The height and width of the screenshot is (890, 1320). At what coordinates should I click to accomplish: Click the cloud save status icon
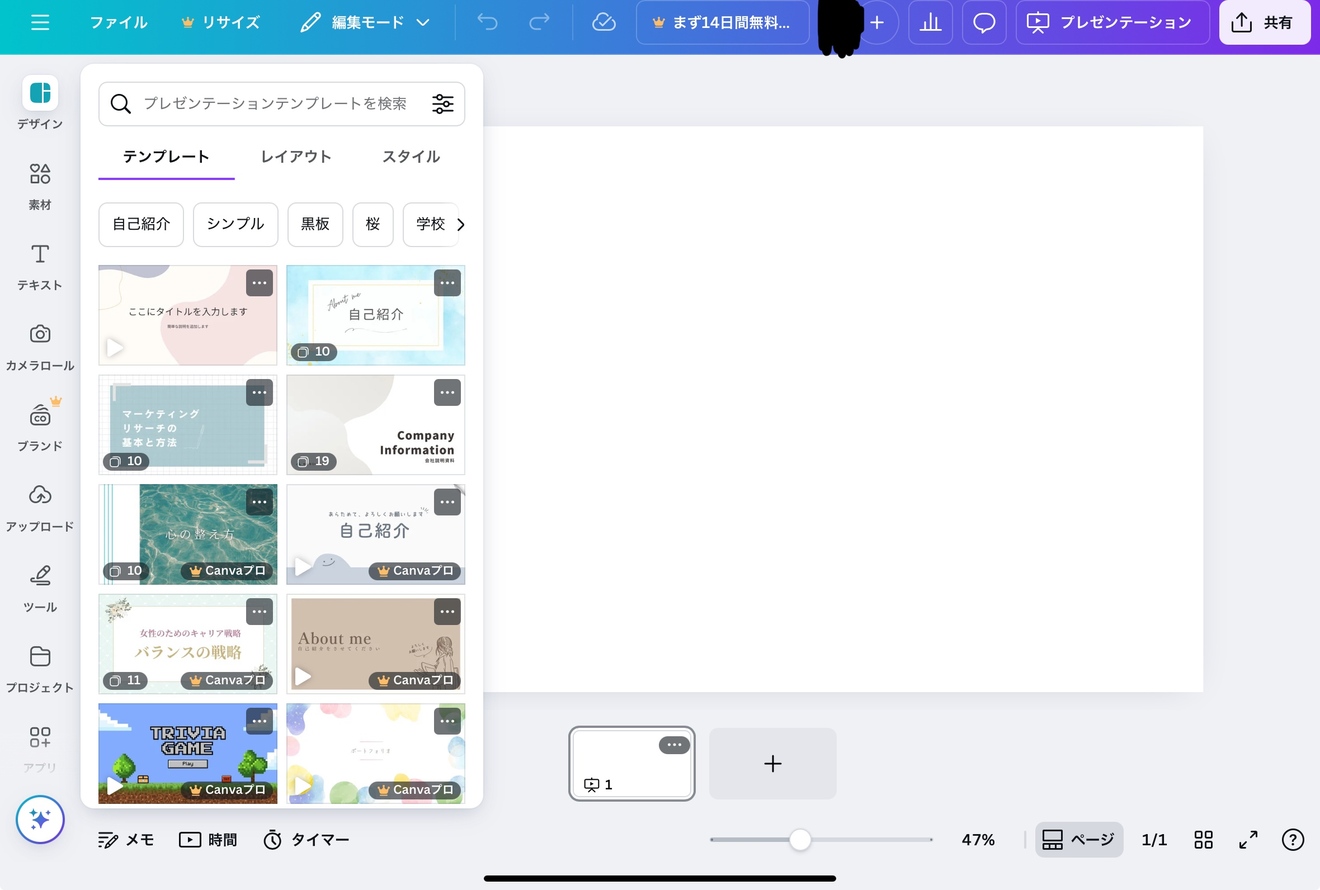pos(604,22)
